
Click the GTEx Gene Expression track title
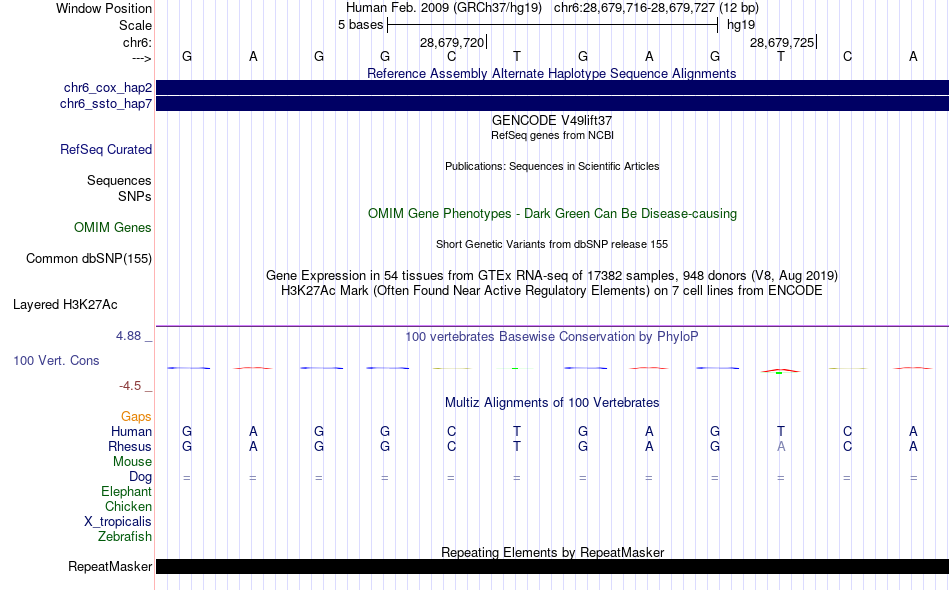(551, 276)
